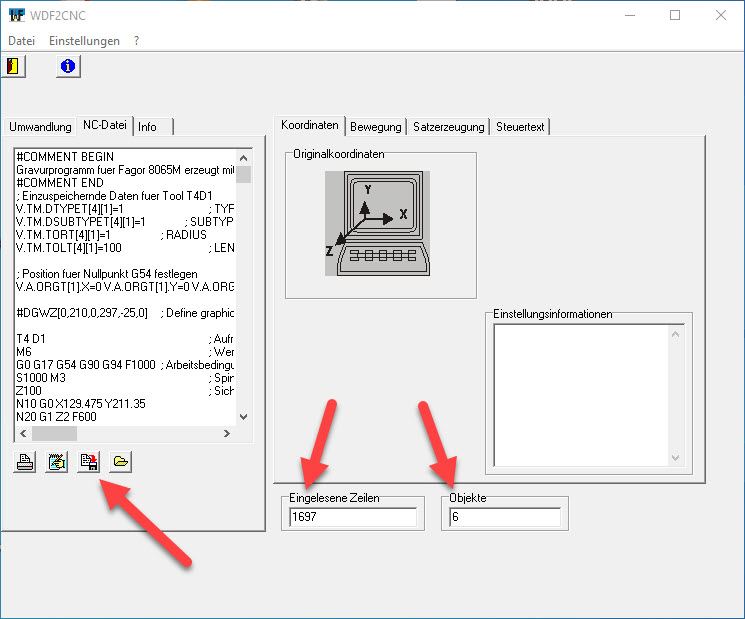745x619 pixels.
Task: Print the NC file with printer icon
Action: 25,461
